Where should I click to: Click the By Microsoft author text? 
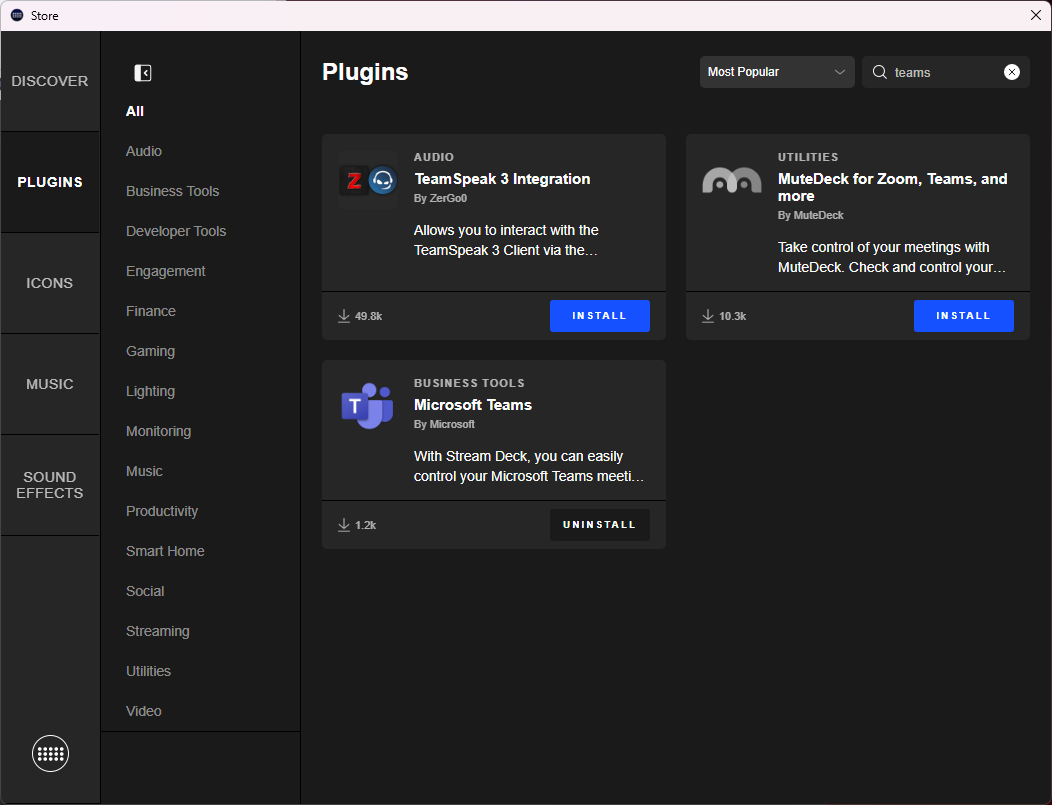[444, 425]
